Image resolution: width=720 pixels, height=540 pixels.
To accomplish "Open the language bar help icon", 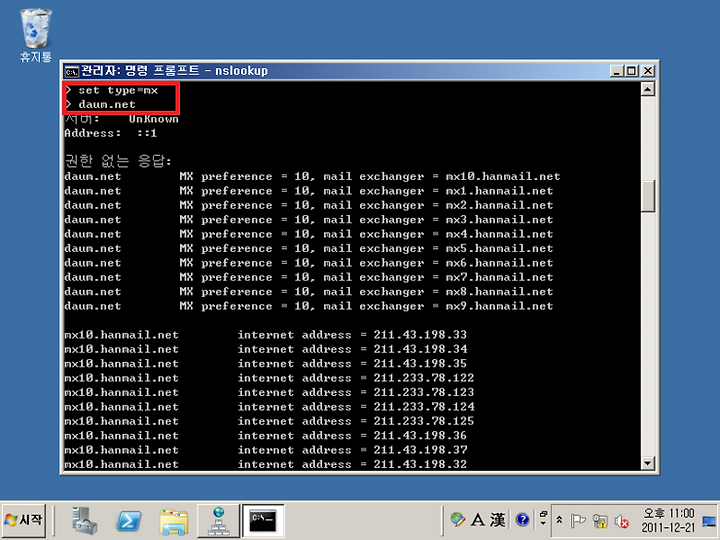I will point(523,520).
